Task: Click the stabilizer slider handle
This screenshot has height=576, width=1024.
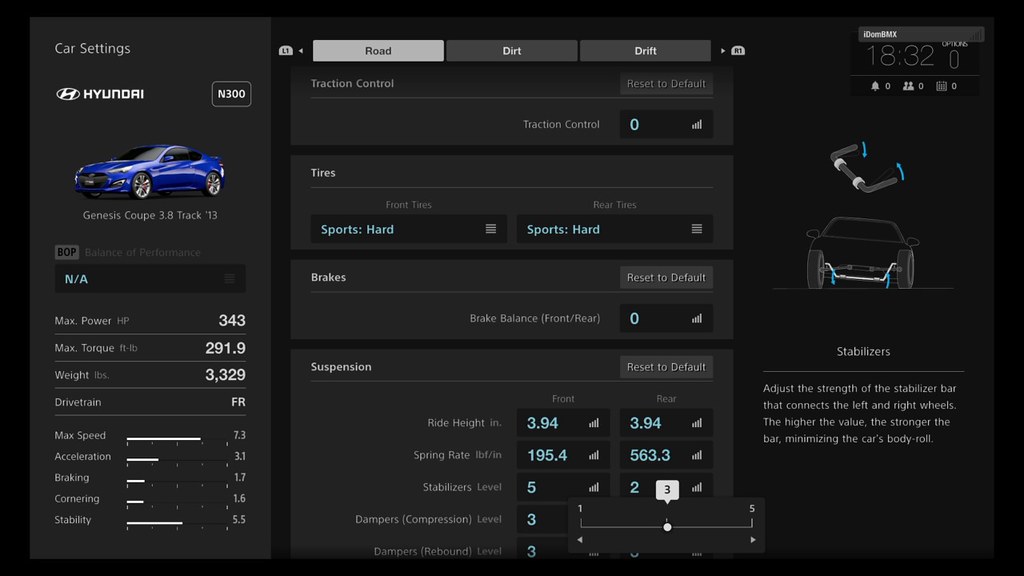Action: 667,526
